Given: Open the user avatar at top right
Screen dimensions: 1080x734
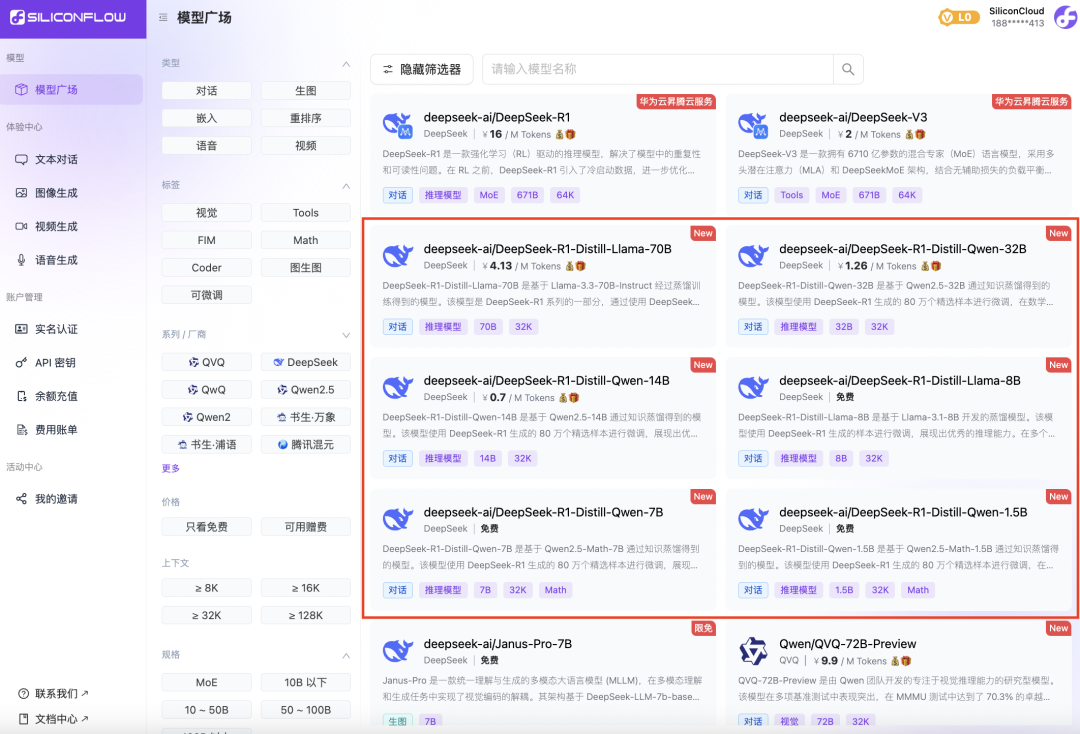Looking at the screenshot, I should (x=1063, y=18).
